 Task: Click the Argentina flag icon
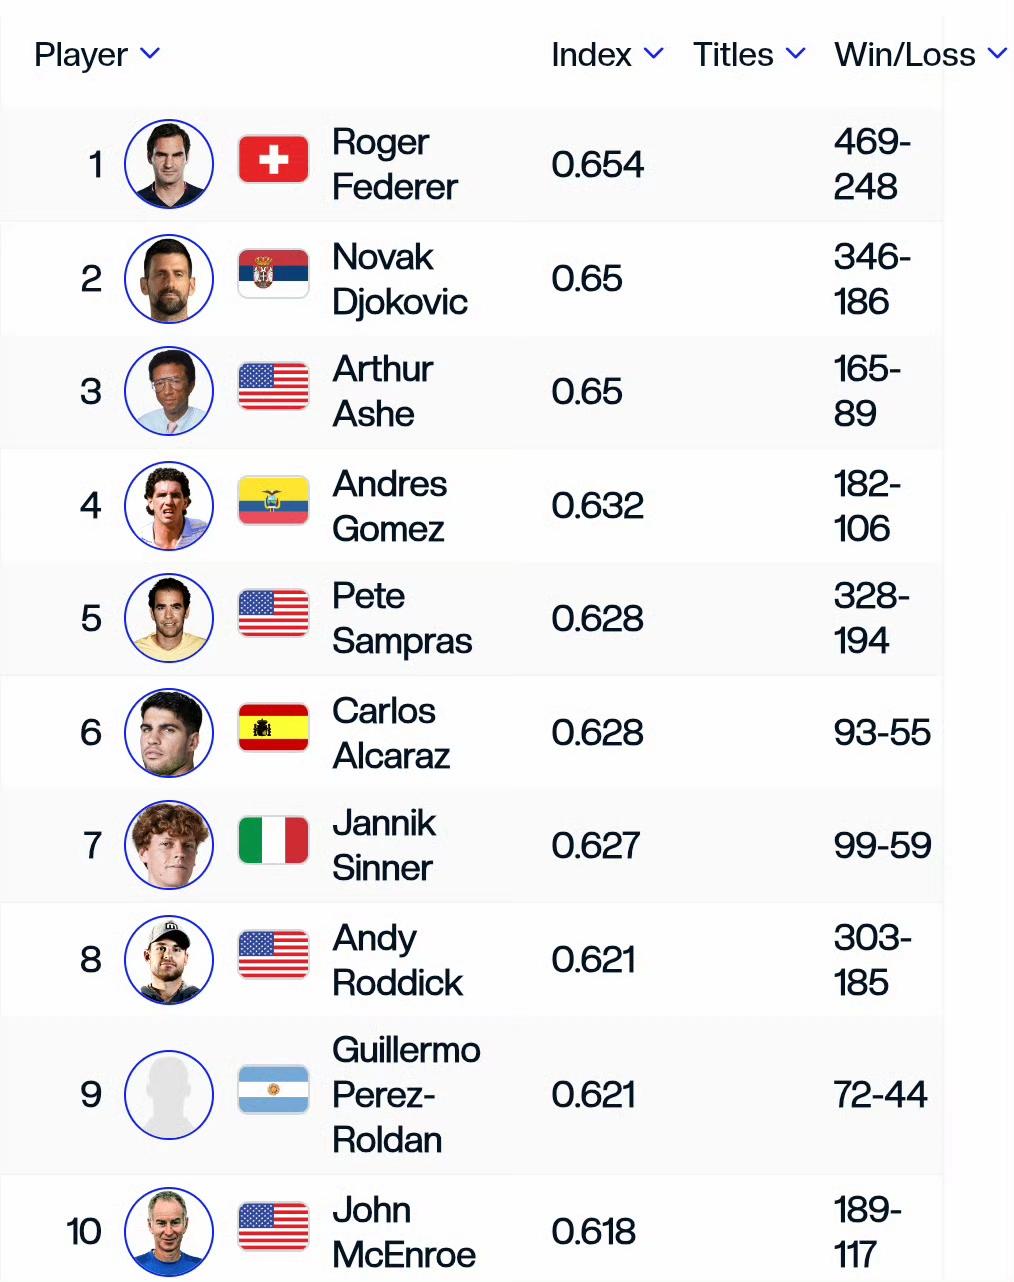click(273, 1090)
